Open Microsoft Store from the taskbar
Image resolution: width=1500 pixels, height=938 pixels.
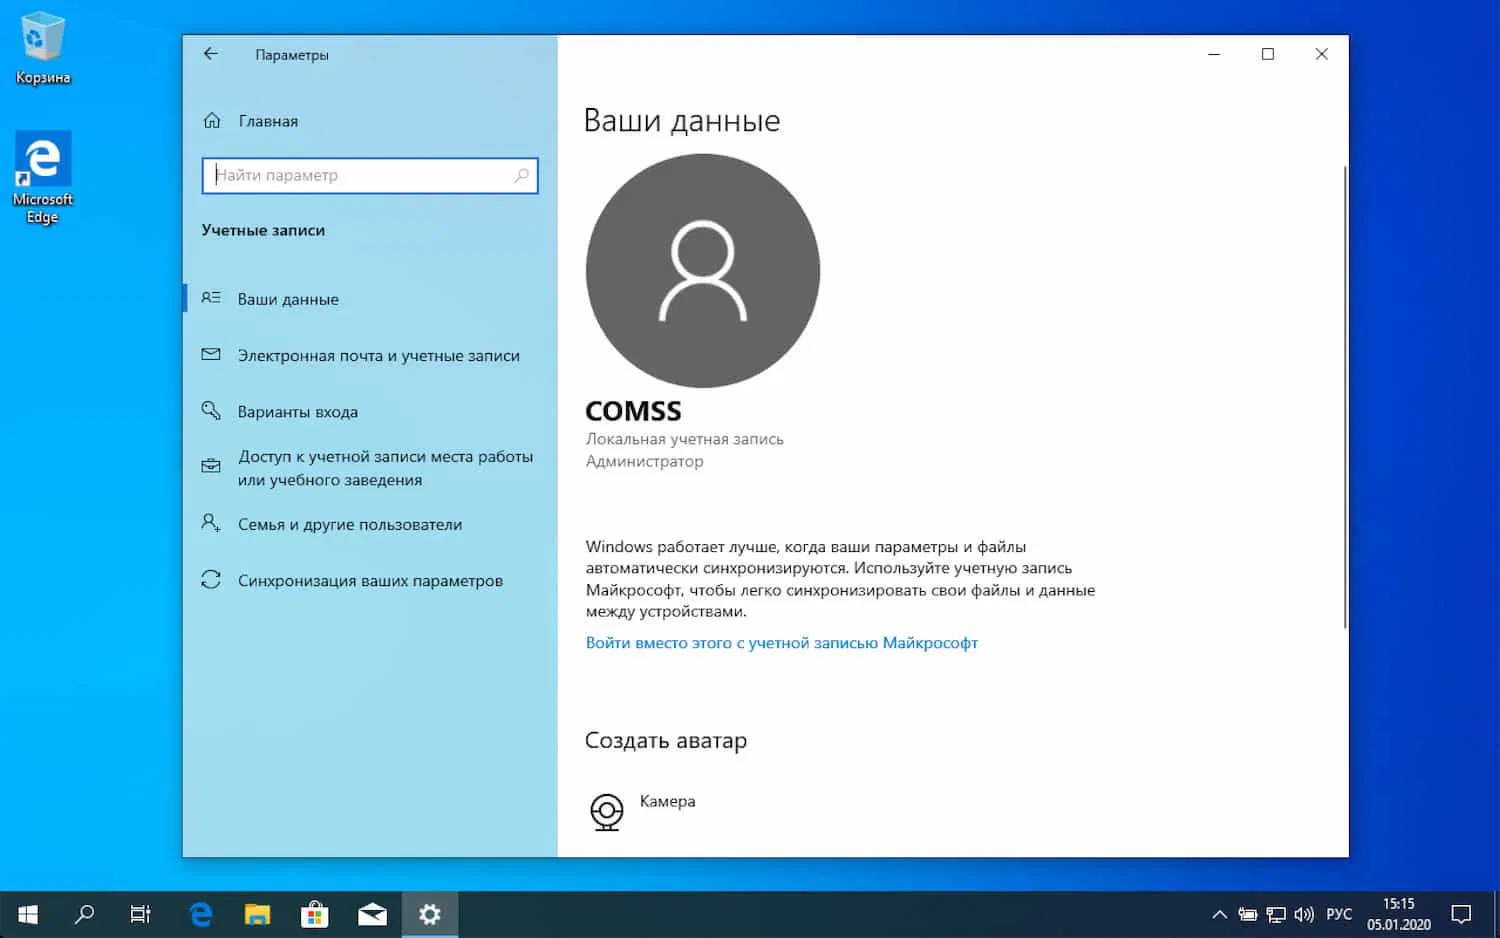click(315, 914)
